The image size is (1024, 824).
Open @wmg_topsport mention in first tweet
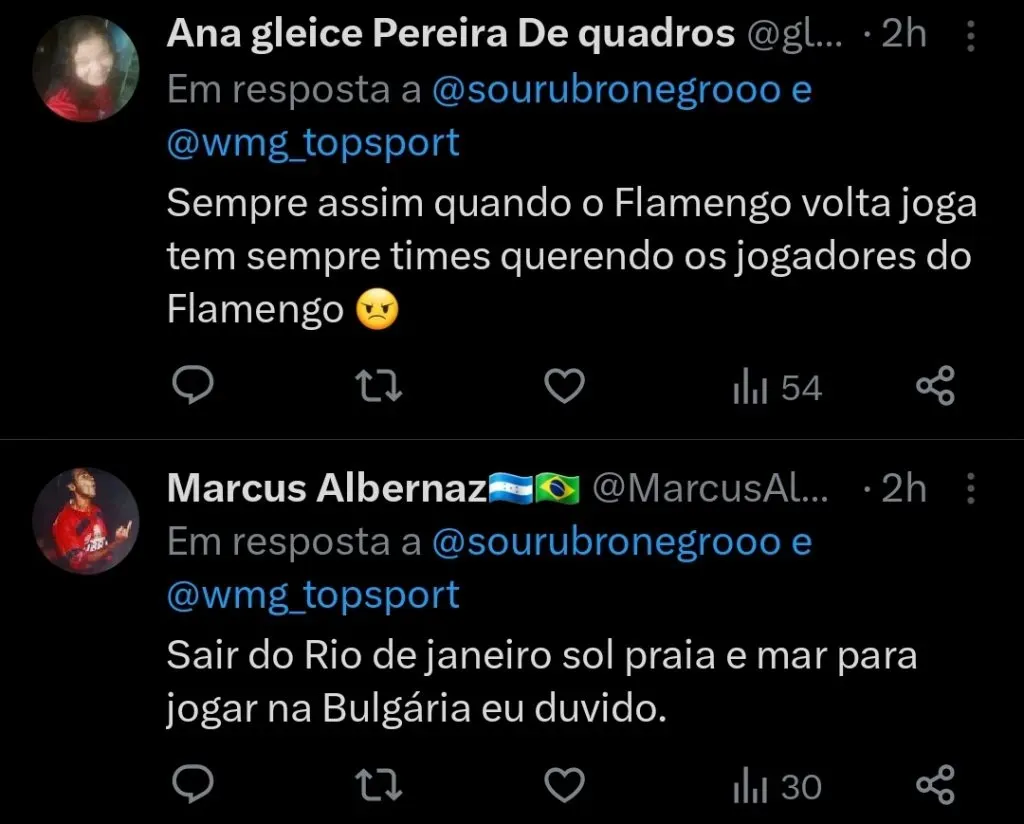(x=313, y=142)
